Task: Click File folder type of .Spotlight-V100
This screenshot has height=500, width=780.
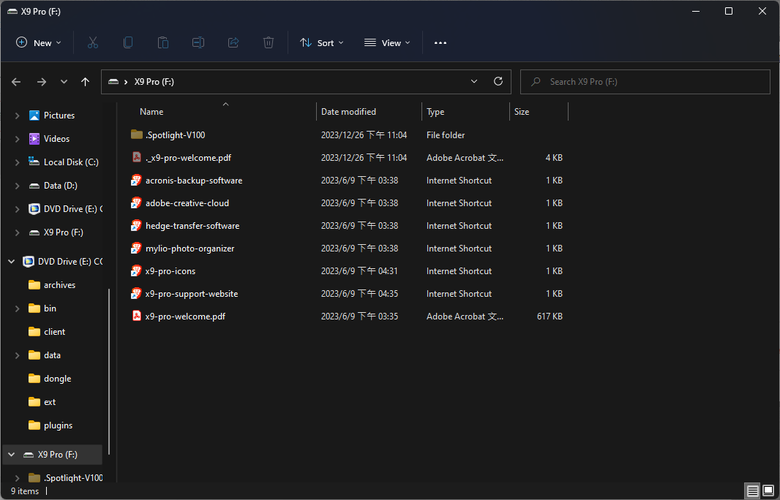Action: 445,135
